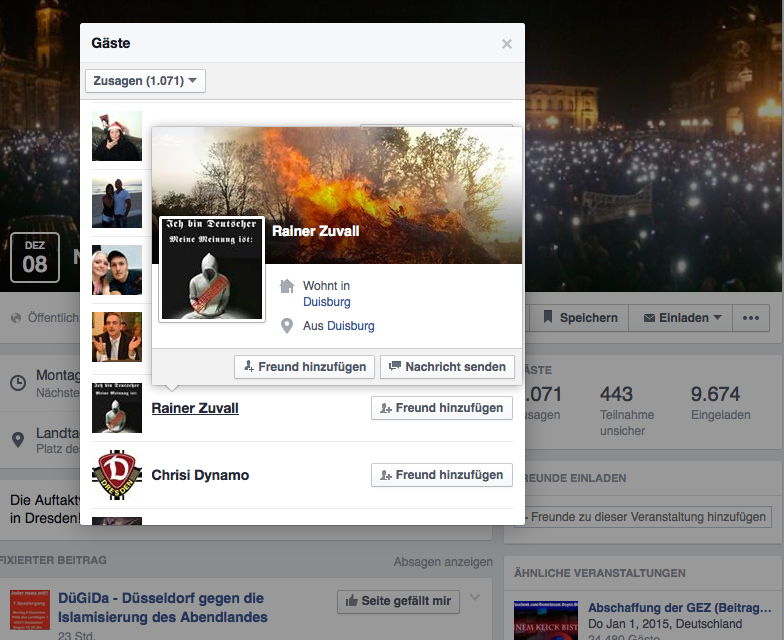Expand the Einladen dropdown
784x640 pixels.
point(681,318)
